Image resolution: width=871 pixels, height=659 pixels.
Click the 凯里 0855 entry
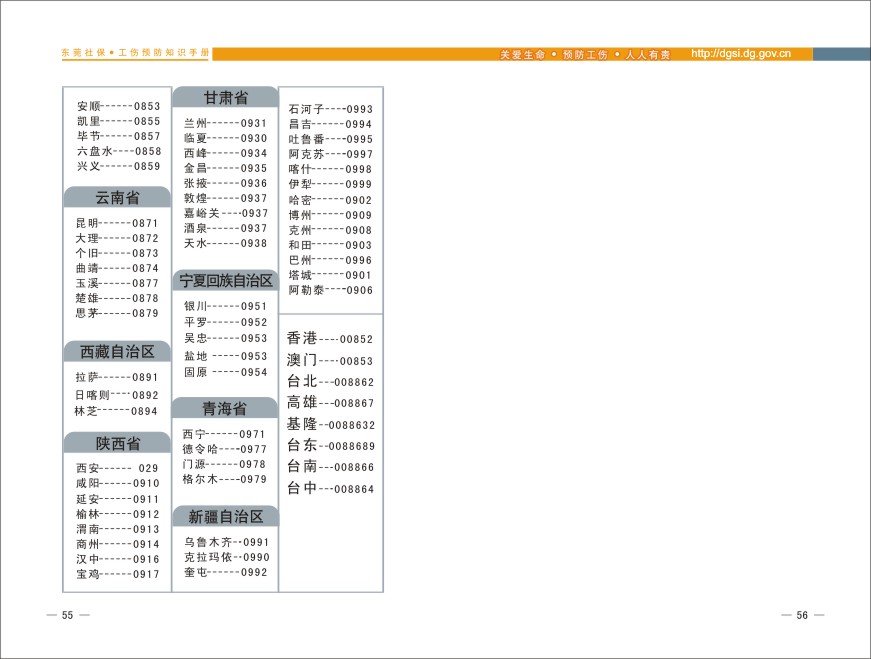[x=118, y=121]
